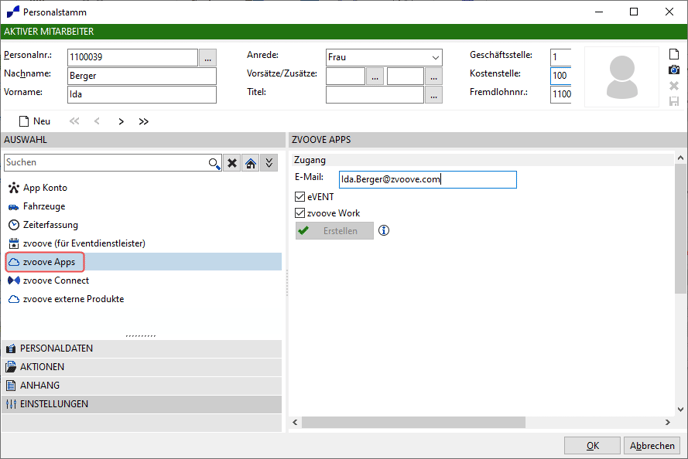The image size is (688, 459).
Task: Click the save photo disk icon
Action: [x=674, y=101]
